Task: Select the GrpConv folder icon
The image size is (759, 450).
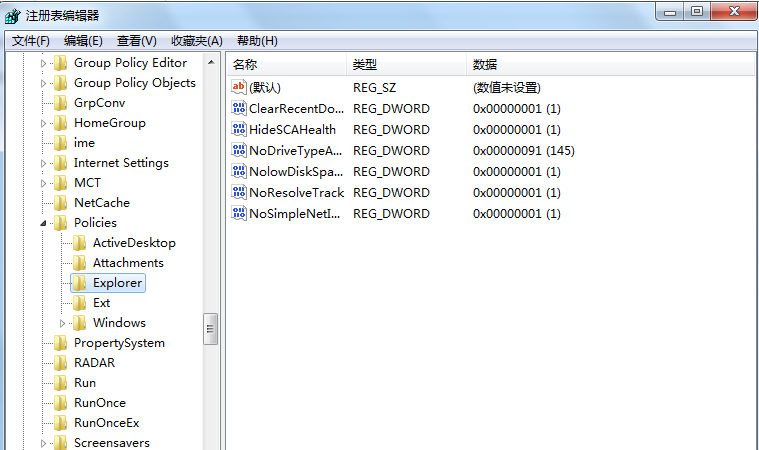Action: 61,103
